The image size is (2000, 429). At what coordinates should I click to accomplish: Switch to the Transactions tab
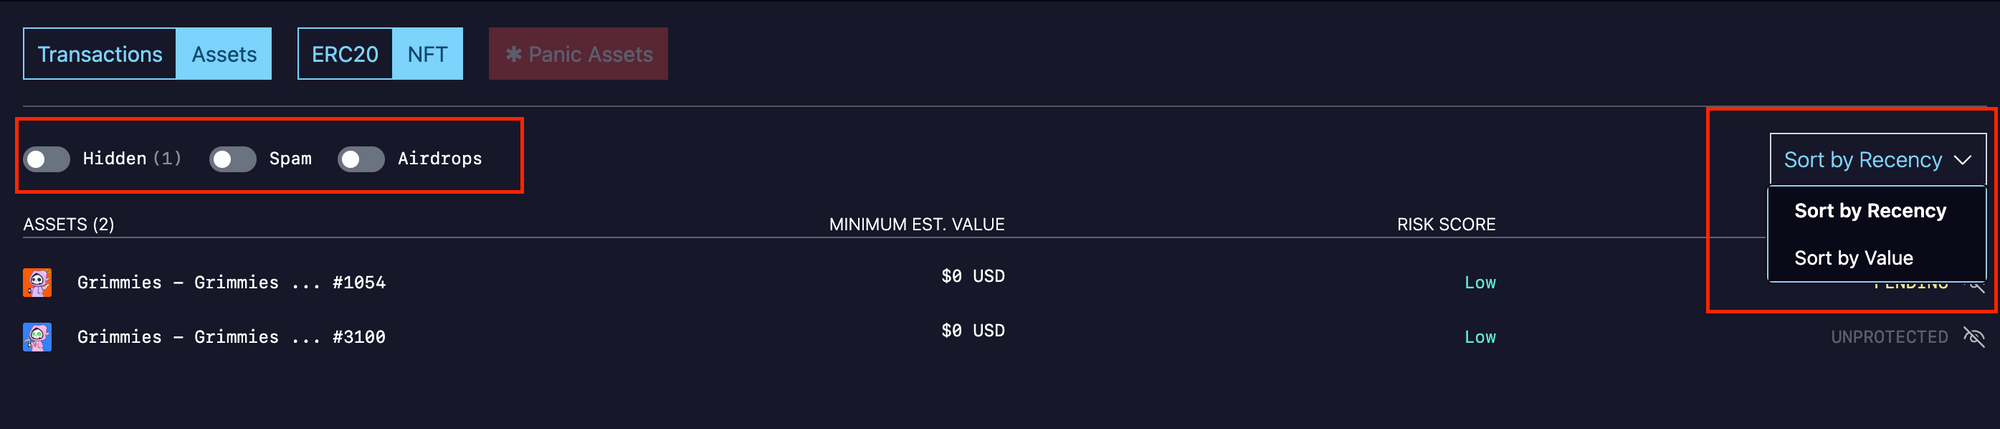point(100,54)
